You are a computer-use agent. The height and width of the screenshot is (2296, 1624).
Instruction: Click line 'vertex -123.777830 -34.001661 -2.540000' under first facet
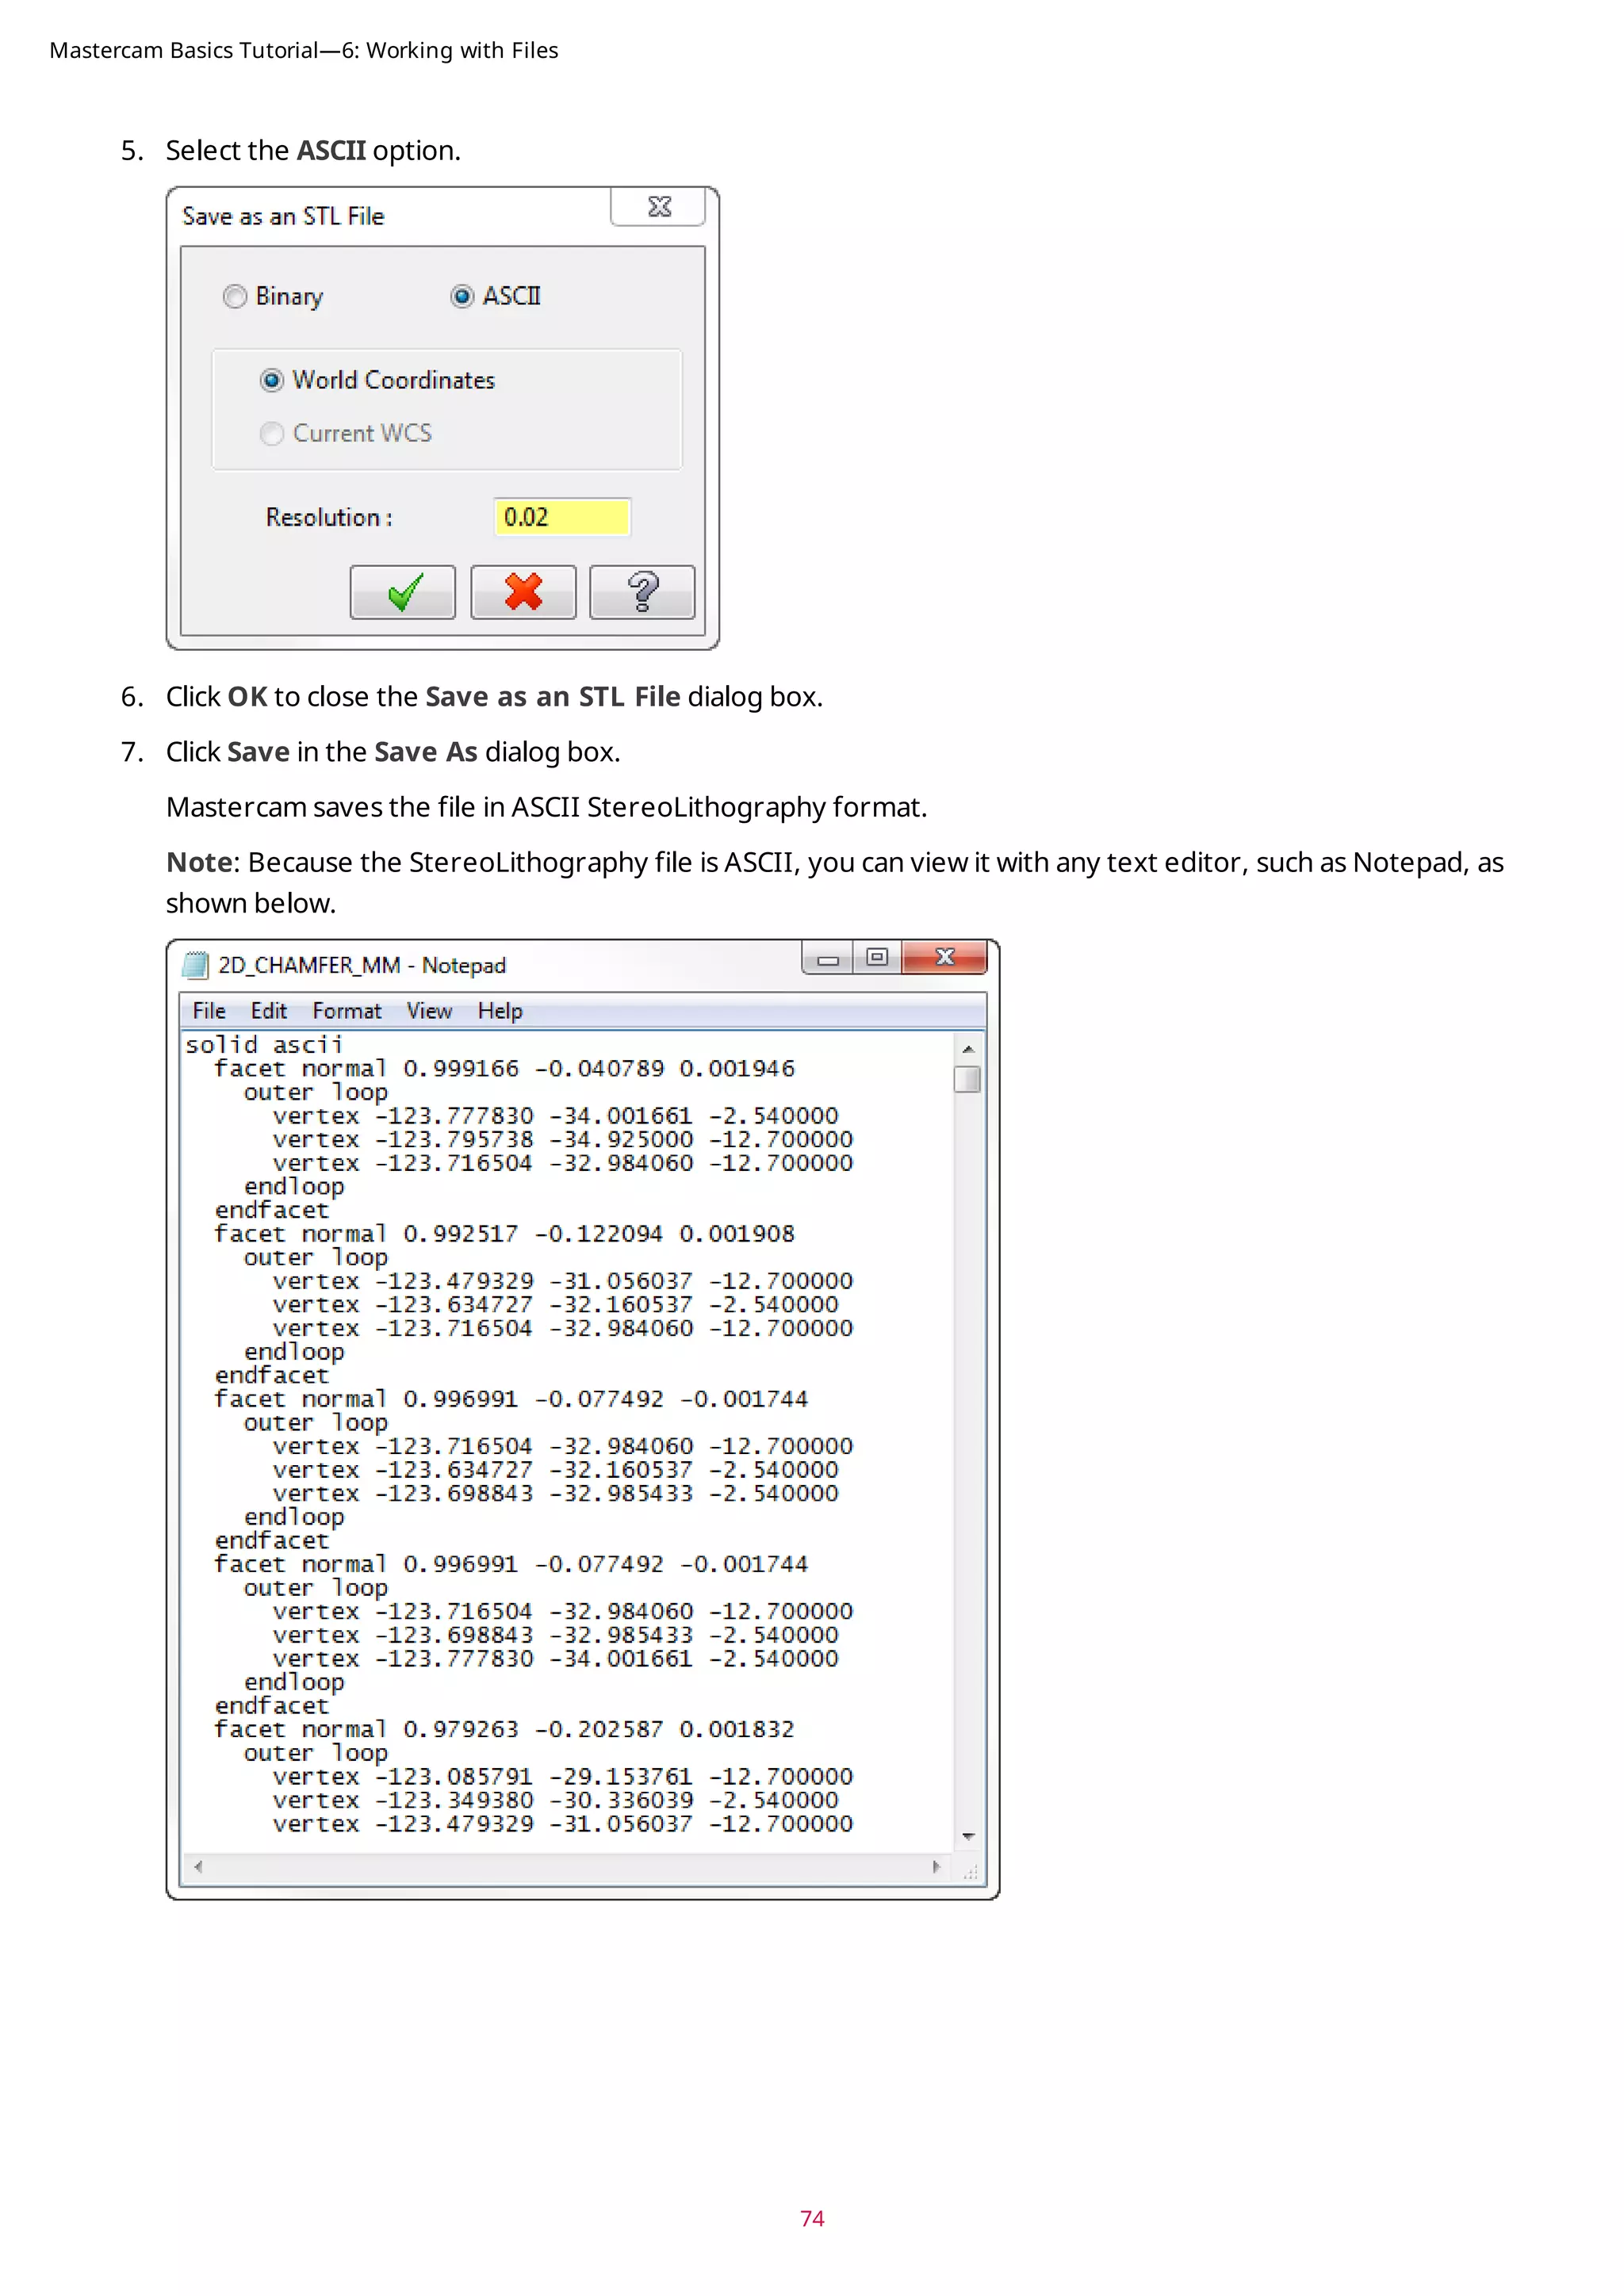click(x=556, y=1116)
